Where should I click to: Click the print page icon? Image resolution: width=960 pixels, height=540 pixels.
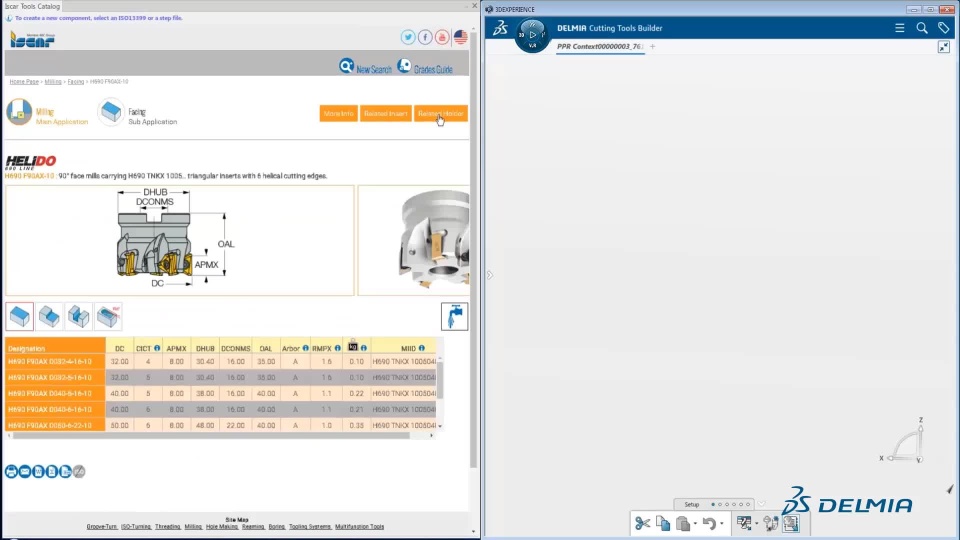(x=11, y=471)
